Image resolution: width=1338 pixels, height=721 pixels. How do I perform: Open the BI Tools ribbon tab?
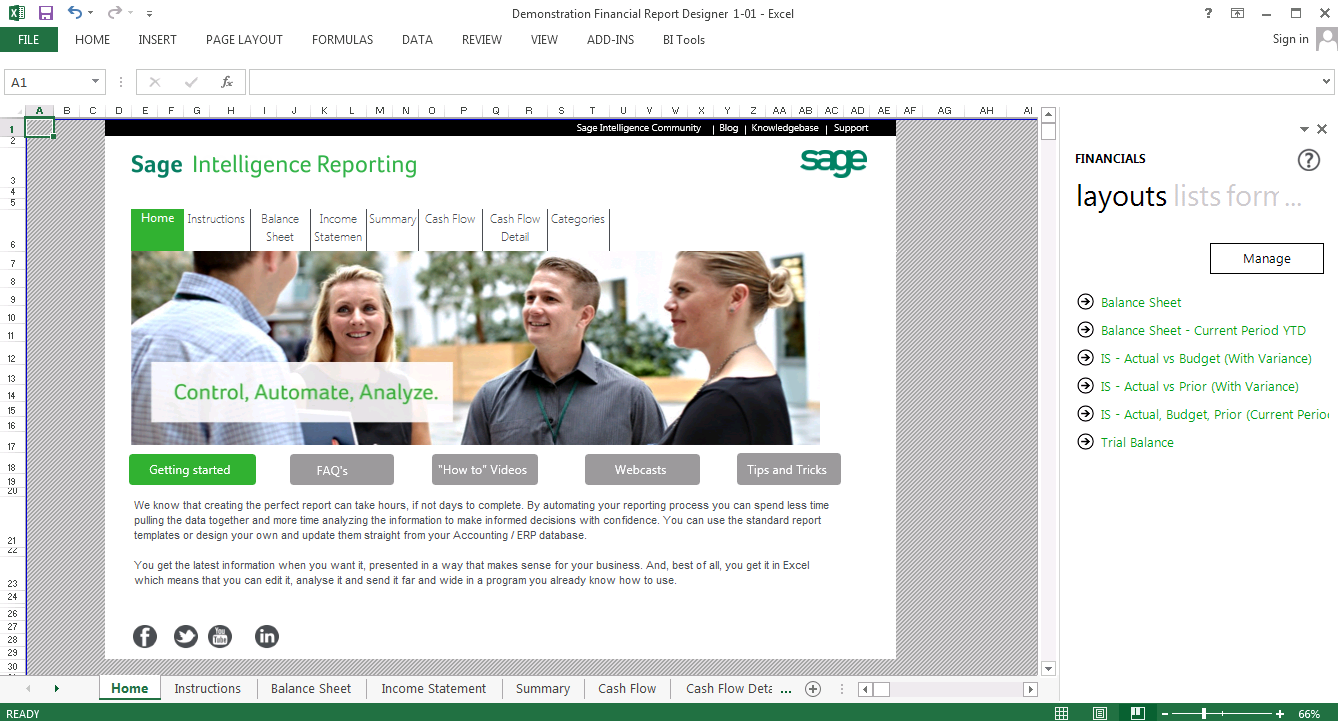point(684,40)
